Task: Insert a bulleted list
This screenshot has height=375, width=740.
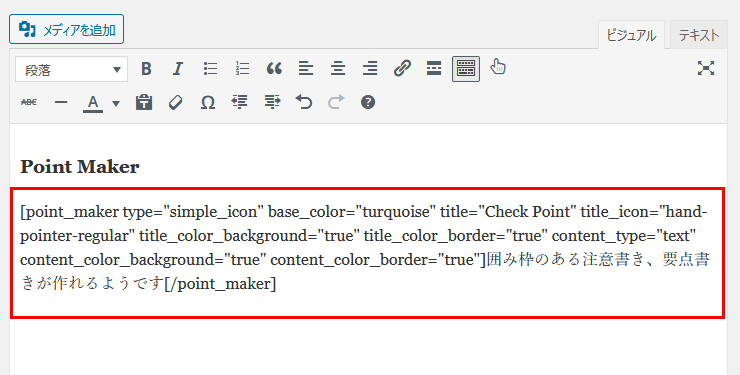Action: [210, 69]
